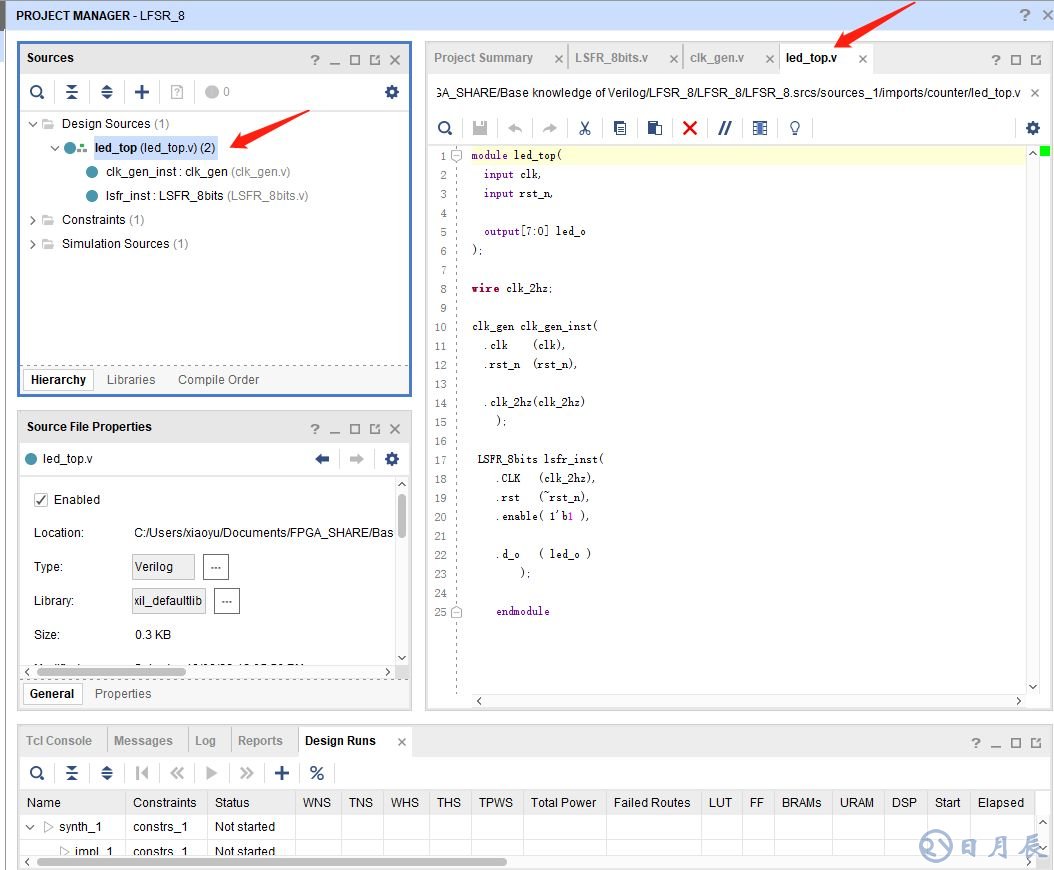Switch to the clk_gen.v editor tab
Image resolution: width=1054 pixels, height=870 pixels.
[717, 58]
